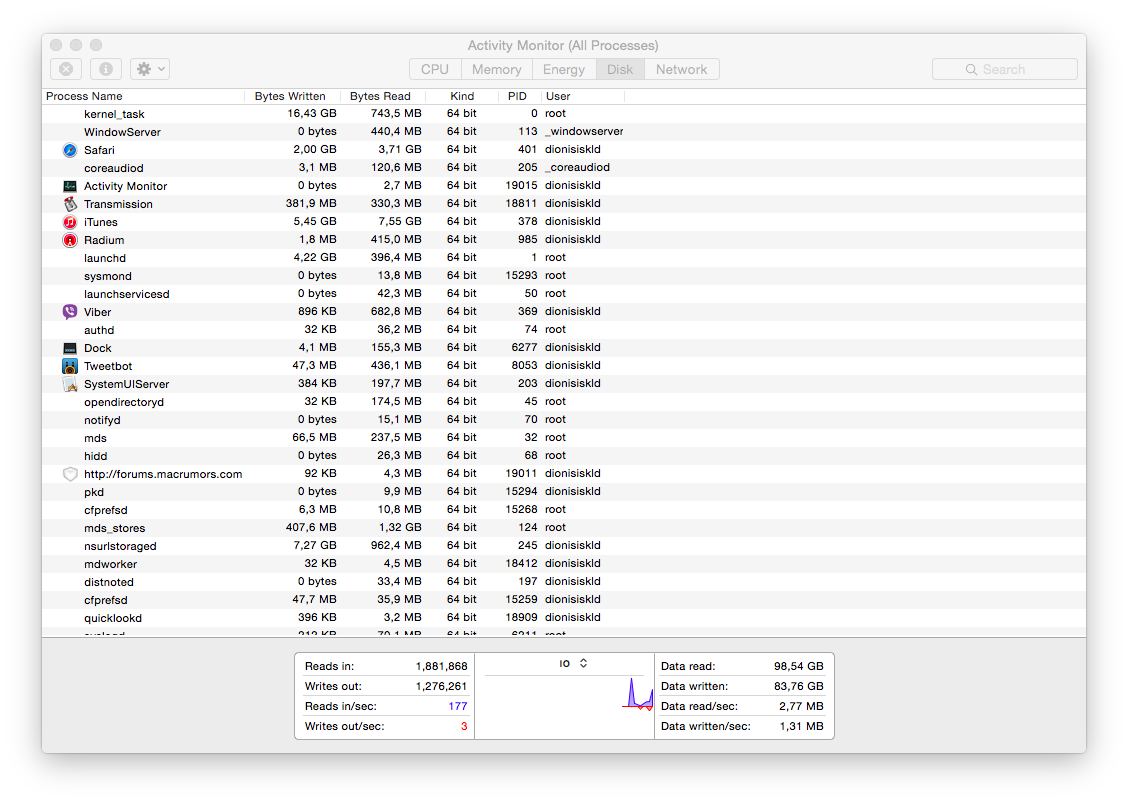Select the Disk tab
Image resolution: width=1128 pixels, height=803 pixels.
tap(620, 69)
